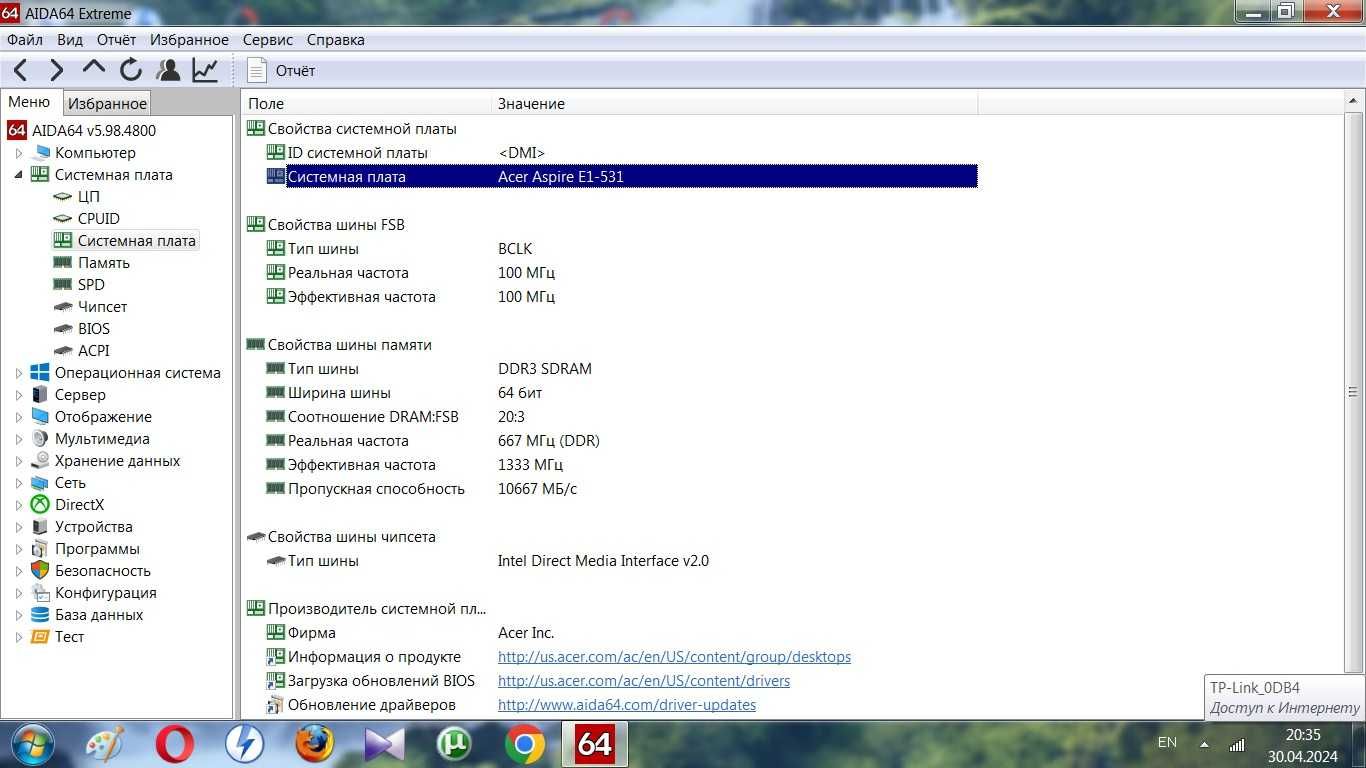
Task: Open the graph chart icon in the toolbar
Action: pos(205,70)
